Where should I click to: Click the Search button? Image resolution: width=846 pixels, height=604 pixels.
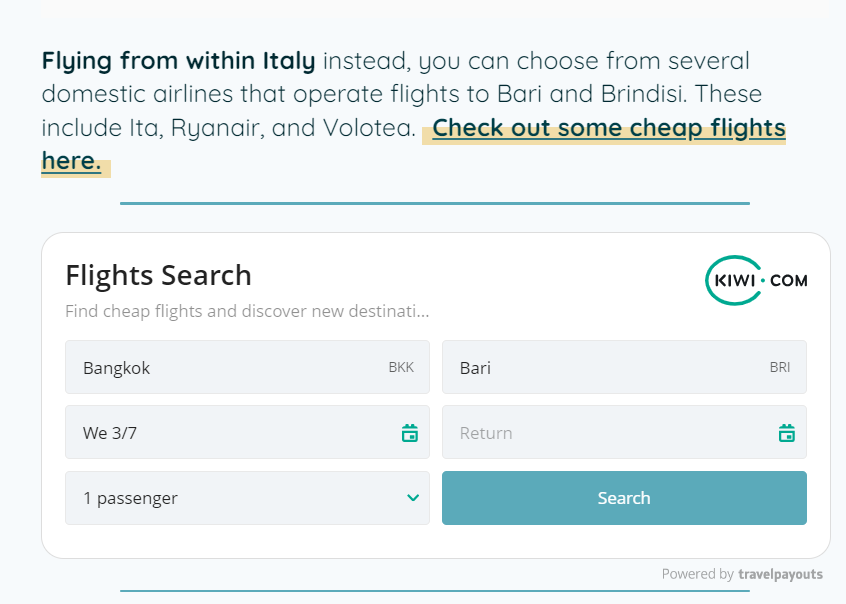624,498
